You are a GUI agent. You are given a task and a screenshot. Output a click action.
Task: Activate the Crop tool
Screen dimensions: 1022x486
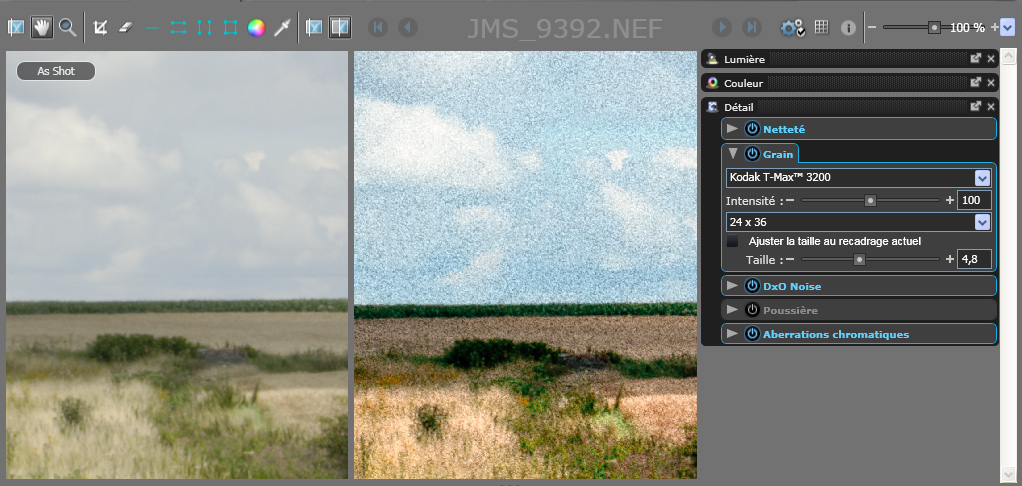(100, 27)
